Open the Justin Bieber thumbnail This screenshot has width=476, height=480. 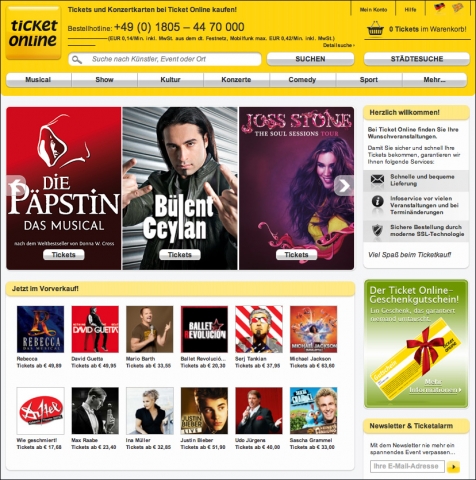(x=204, y=411)
